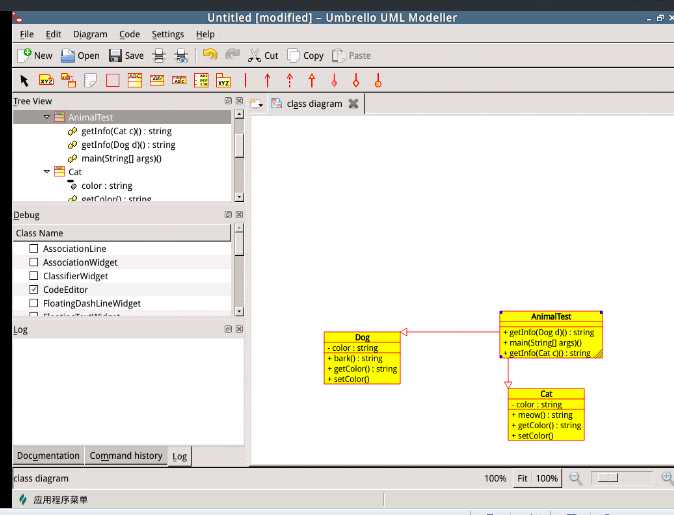Click Tree View scrollbar down arrow
The height and width of the screenshot is (515, 674).
coord(239,197)
